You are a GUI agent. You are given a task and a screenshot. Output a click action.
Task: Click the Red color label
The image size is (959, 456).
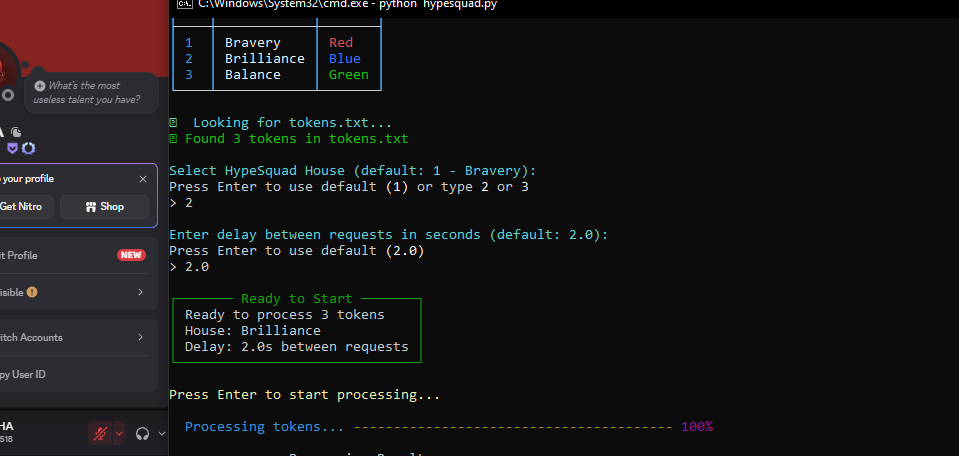coord(341,43)
